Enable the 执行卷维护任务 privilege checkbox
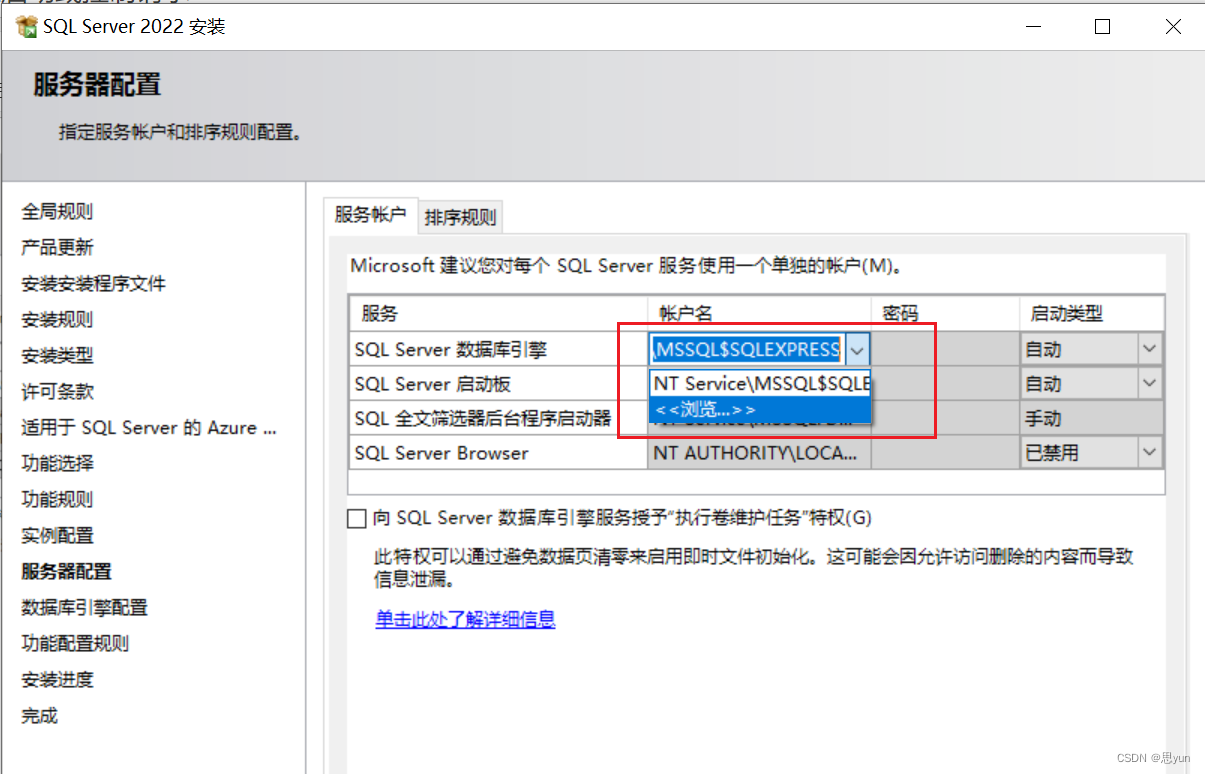This screenshot has width=1205, height=774. pyautogui.click(x=357, y=518)
